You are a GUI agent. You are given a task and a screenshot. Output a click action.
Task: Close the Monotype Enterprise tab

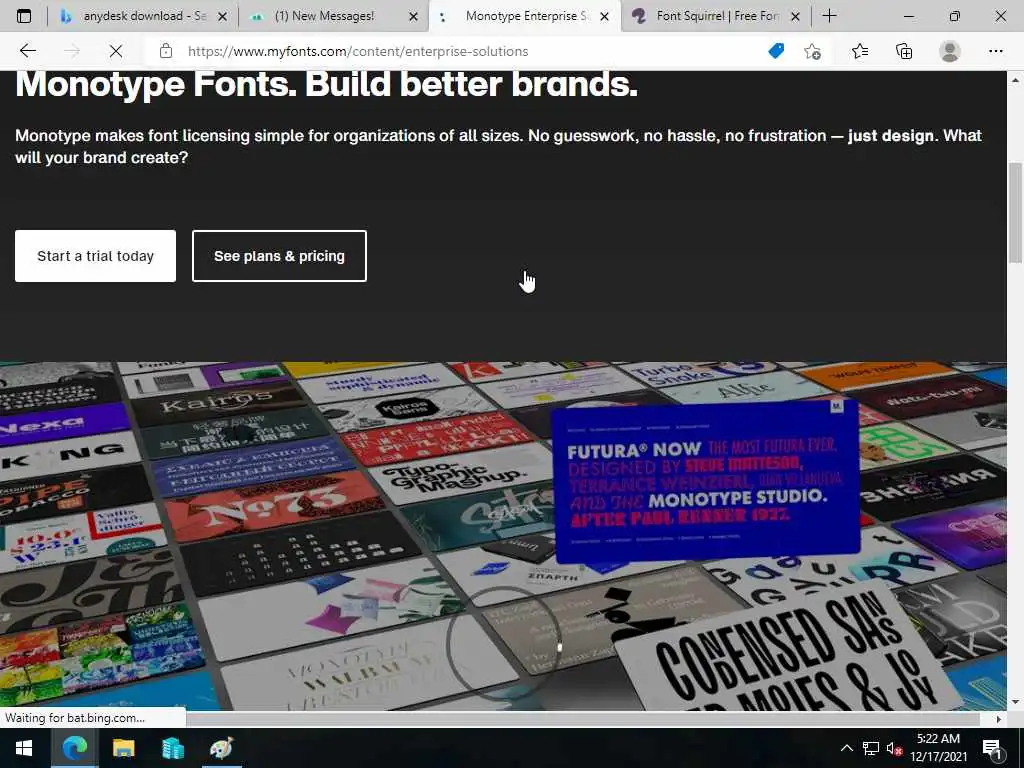[605, 16]
